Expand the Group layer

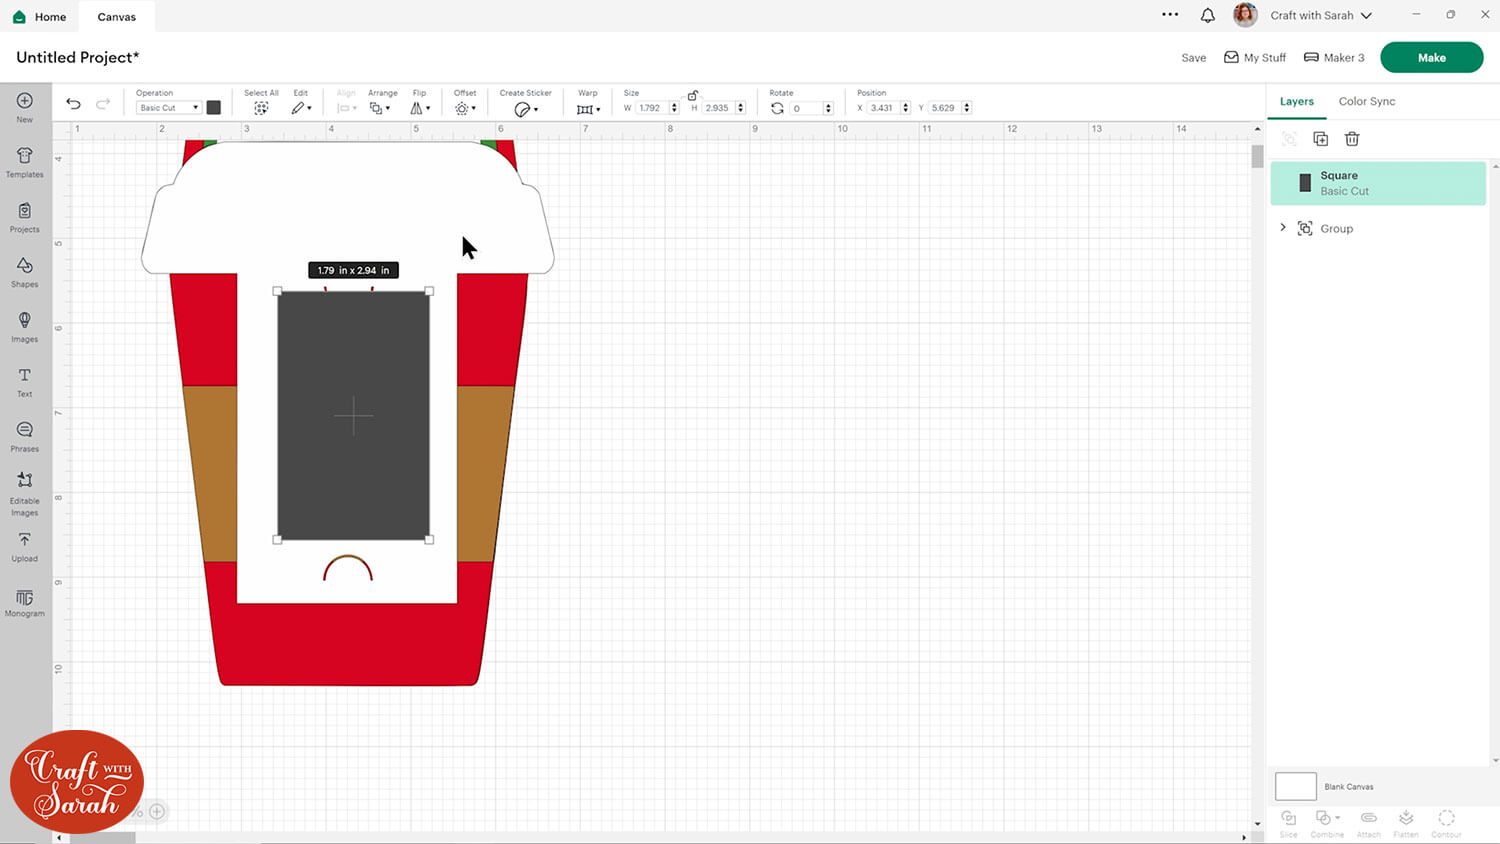click(1283, 228)
